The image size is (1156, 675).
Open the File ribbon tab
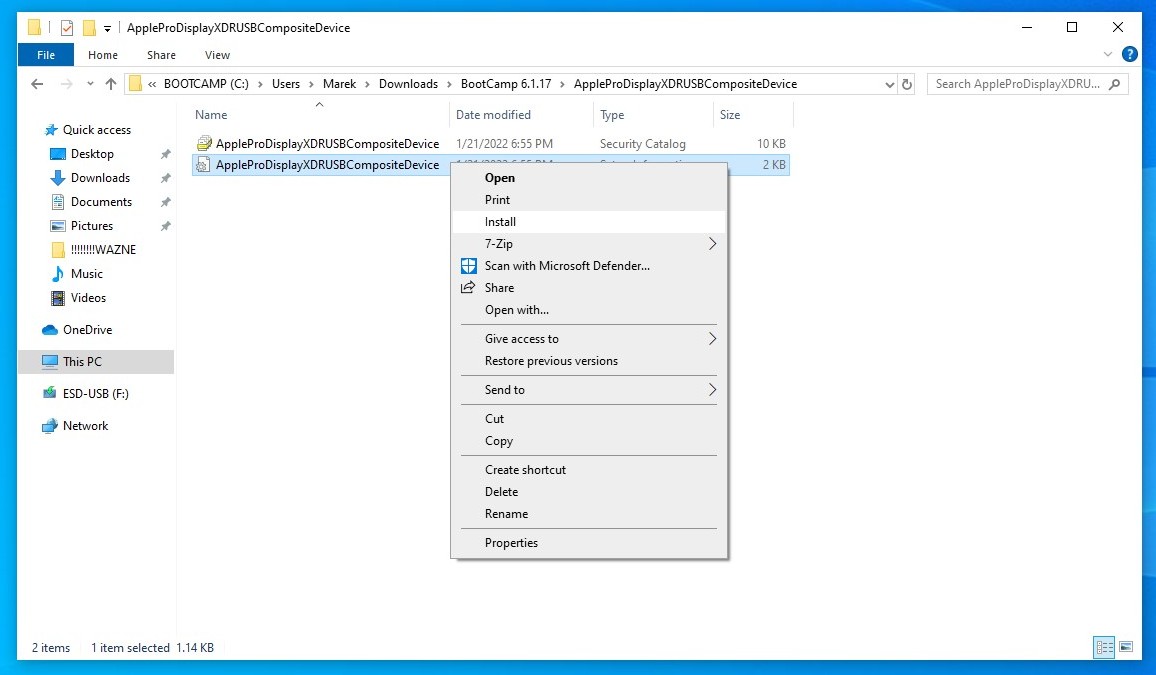pos(46,55)
